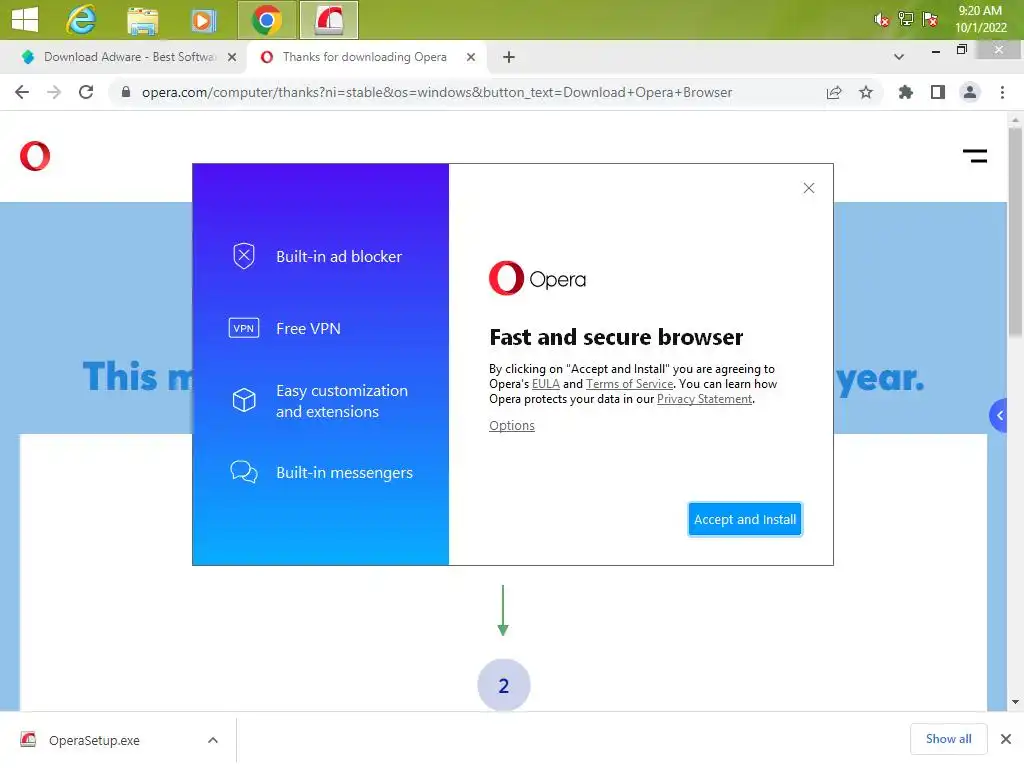Open the hamburger menu on the Opera page
The width and height of the screenshot is (1024, 768).
974,156
